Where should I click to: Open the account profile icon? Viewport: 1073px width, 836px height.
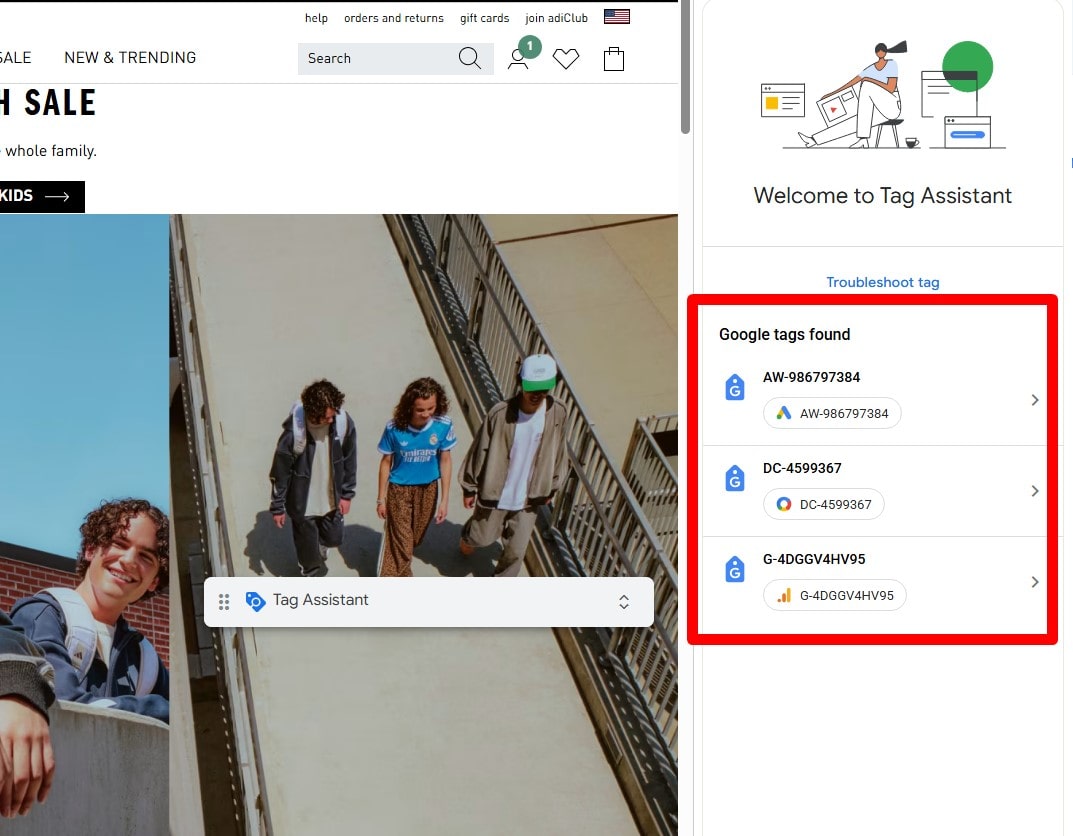point(518,60)
